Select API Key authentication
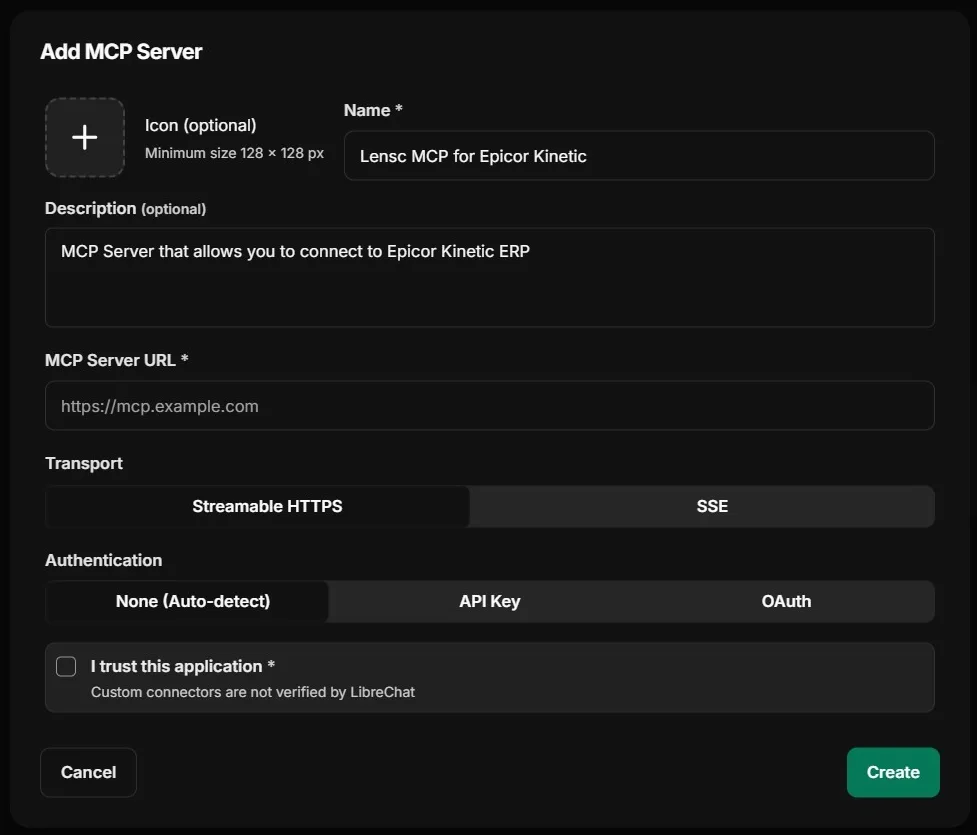The width and height of the screenshot is (977, 835). click(490, 601)
